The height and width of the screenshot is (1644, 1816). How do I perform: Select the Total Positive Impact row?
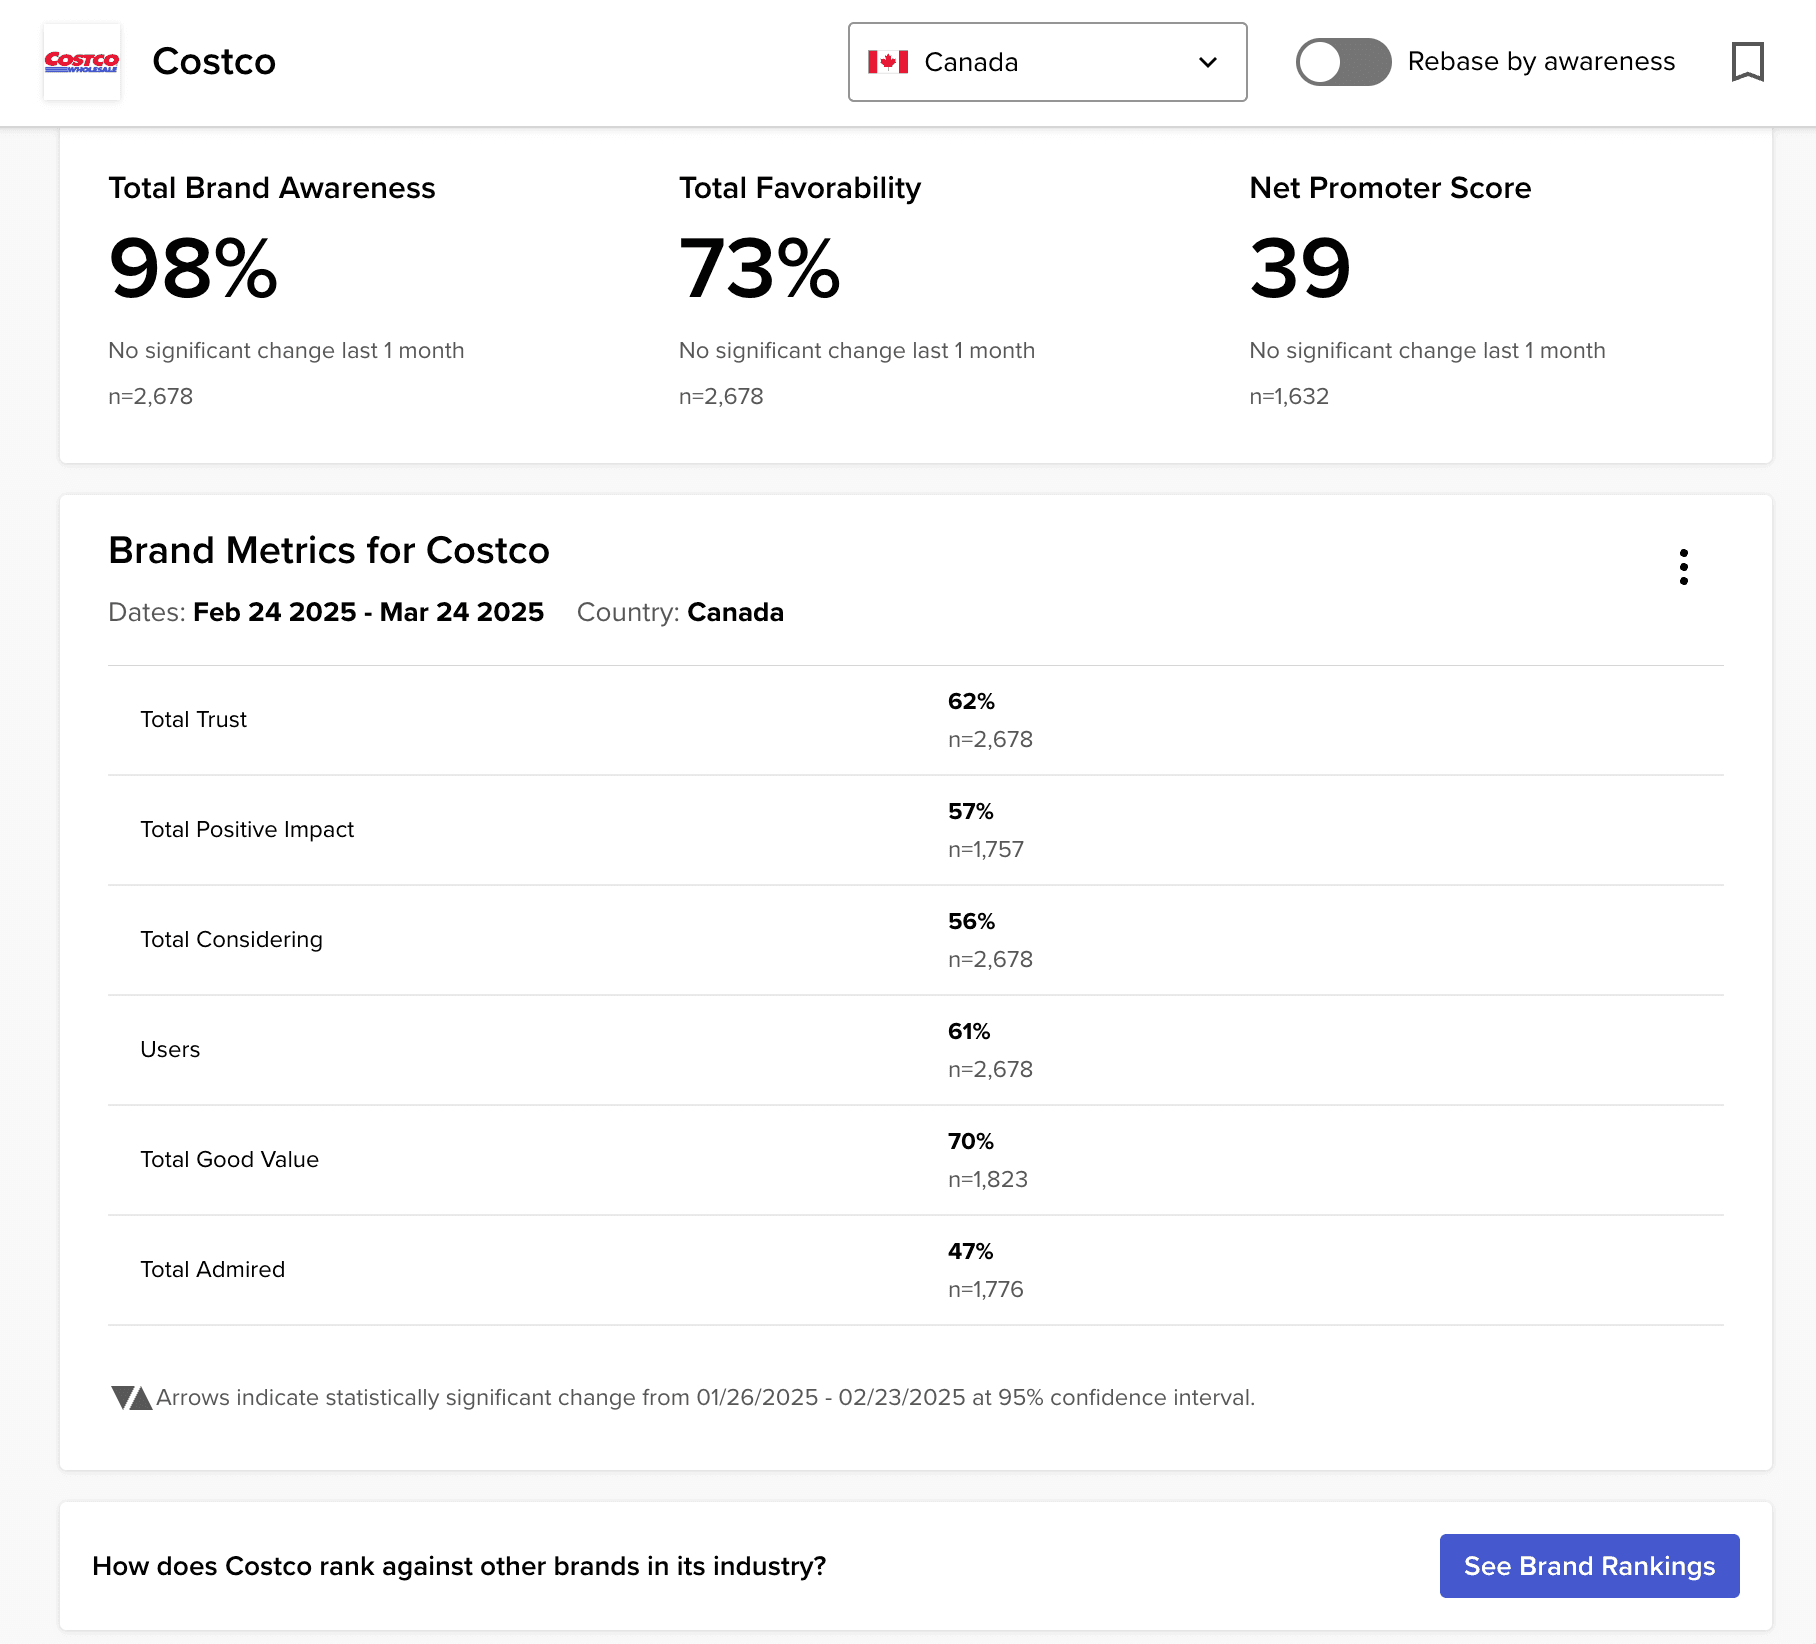click(x=915, y=830)
